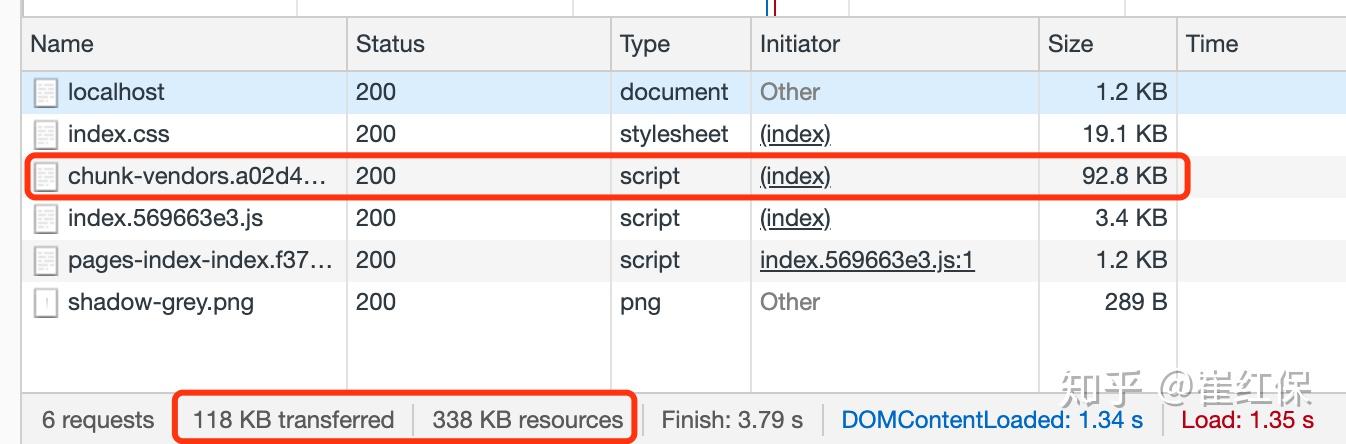Image resolution: width=1346 pixels, height=444 pixels.
Task: Sort requests by the Size column
Action: click(1070, 44)
